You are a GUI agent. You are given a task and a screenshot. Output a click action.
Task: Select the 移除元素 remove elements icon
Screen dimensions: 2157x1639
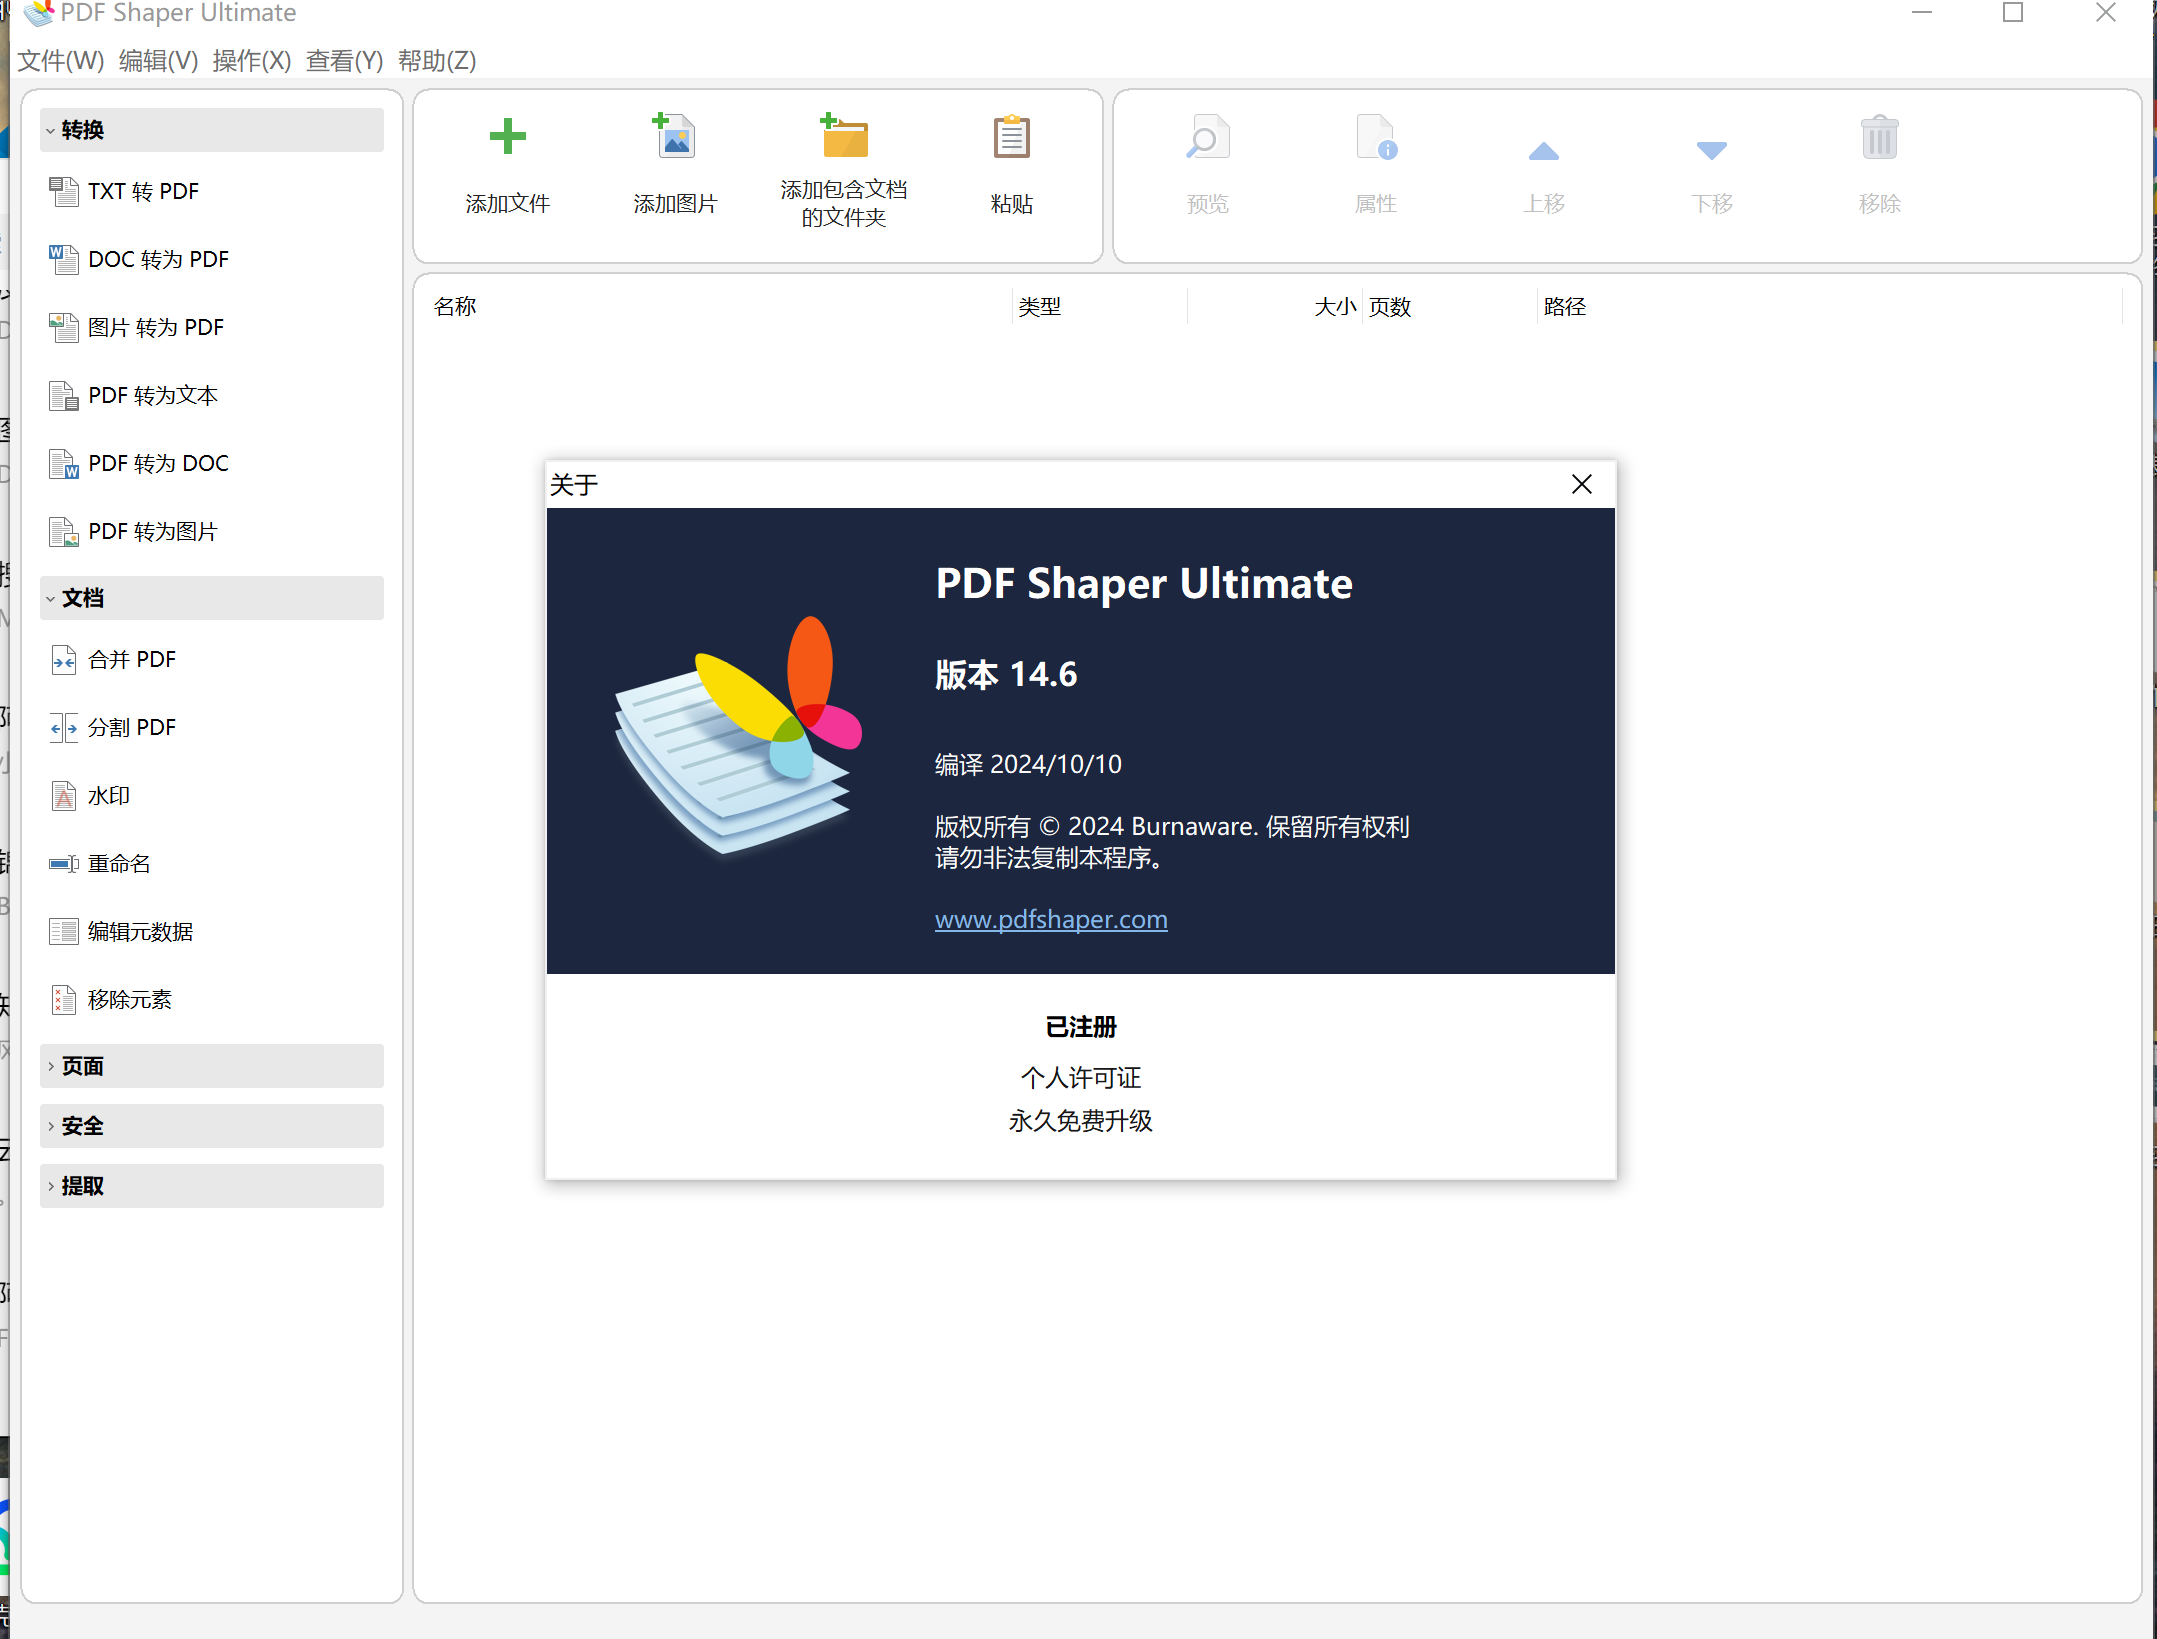(x=64, y=999)
